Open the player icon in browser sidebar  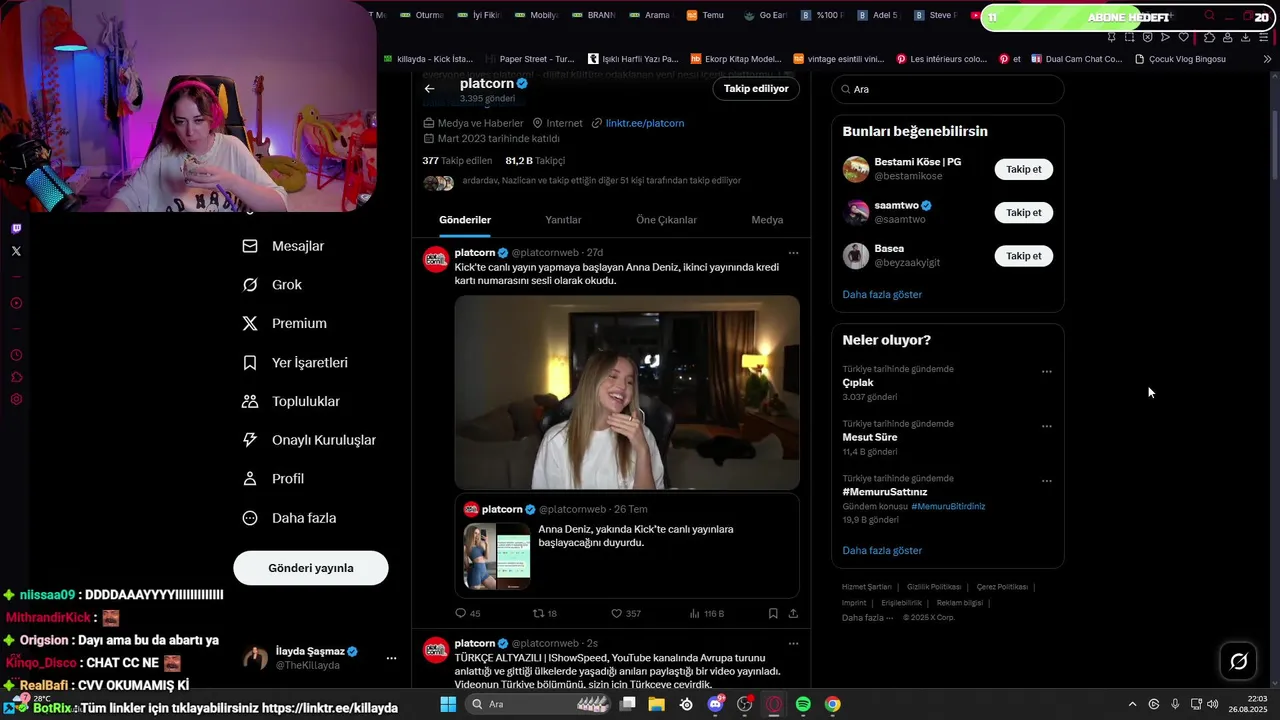(x=16, y=303)
